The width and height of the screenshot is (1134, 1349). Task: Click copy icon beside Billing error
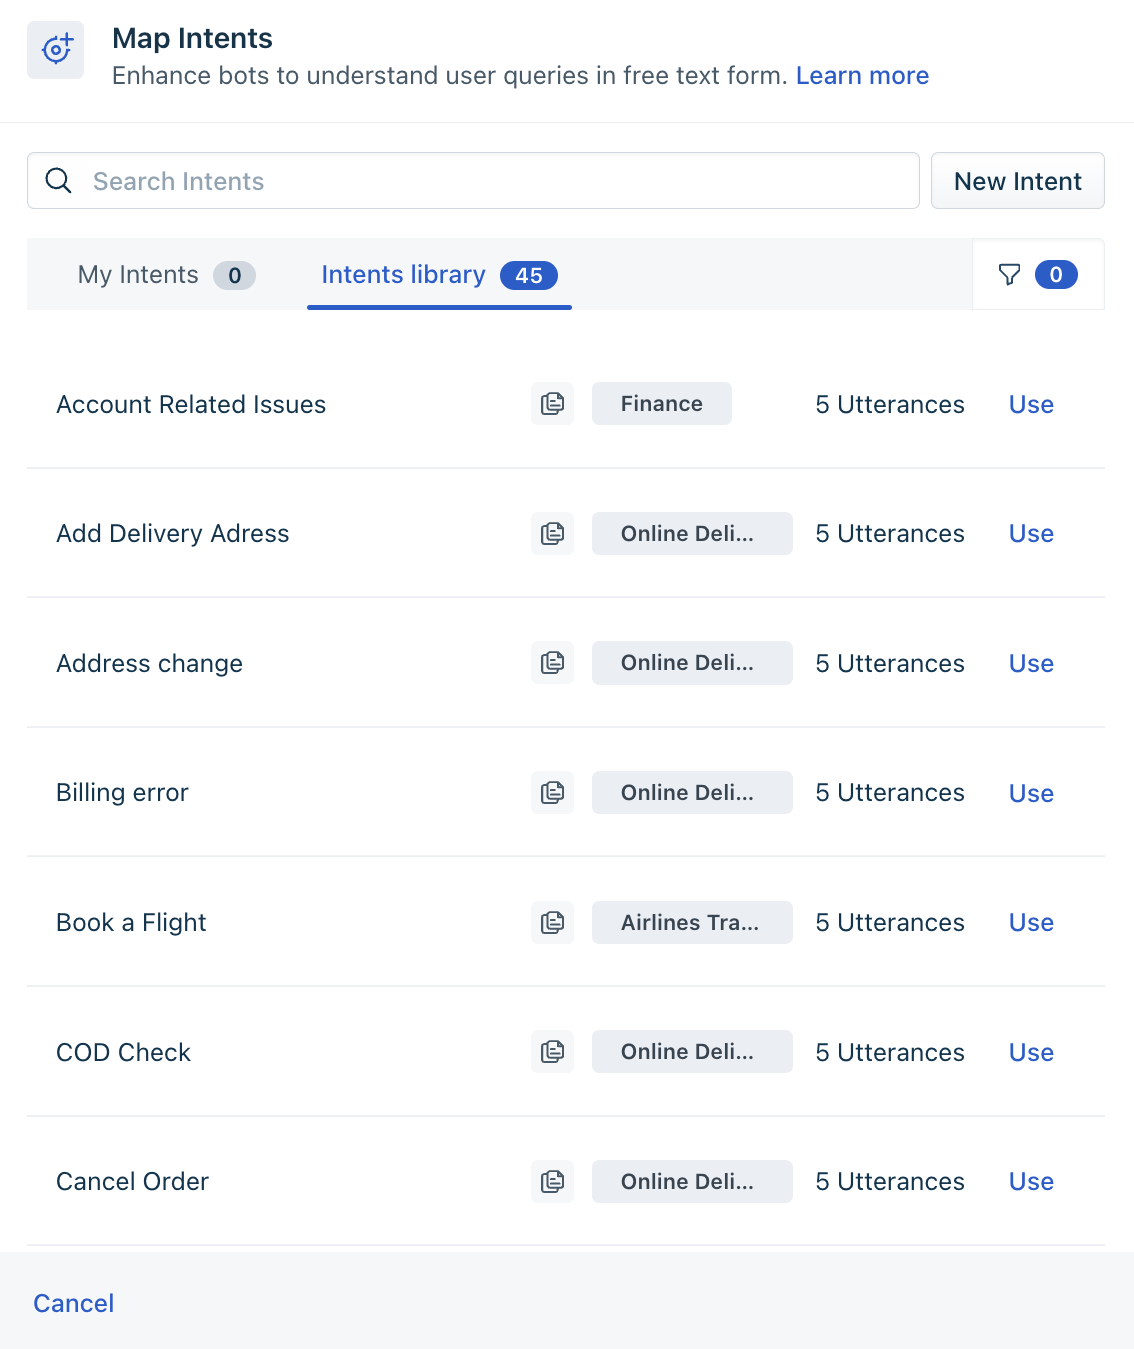pos(552,793)
